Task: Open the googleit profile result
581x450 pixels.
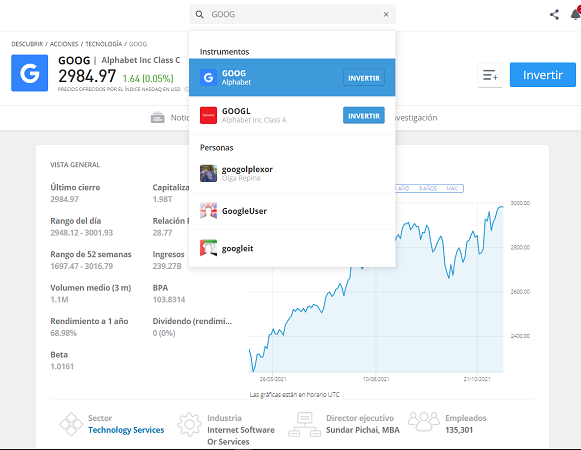Action: [x=292, y=248]
